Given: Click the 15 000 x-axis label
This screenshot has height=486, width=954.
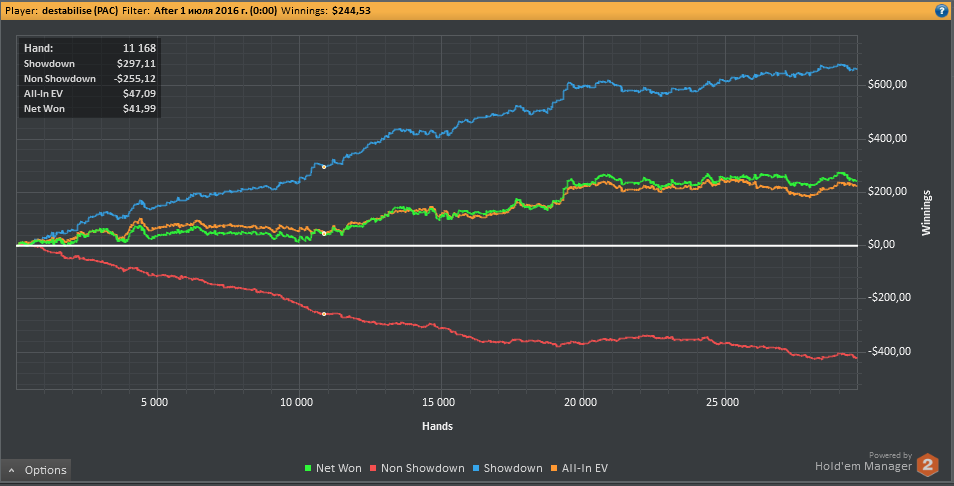Looking at the screenshot, I should pyautogui.click(x=440, y=402).
